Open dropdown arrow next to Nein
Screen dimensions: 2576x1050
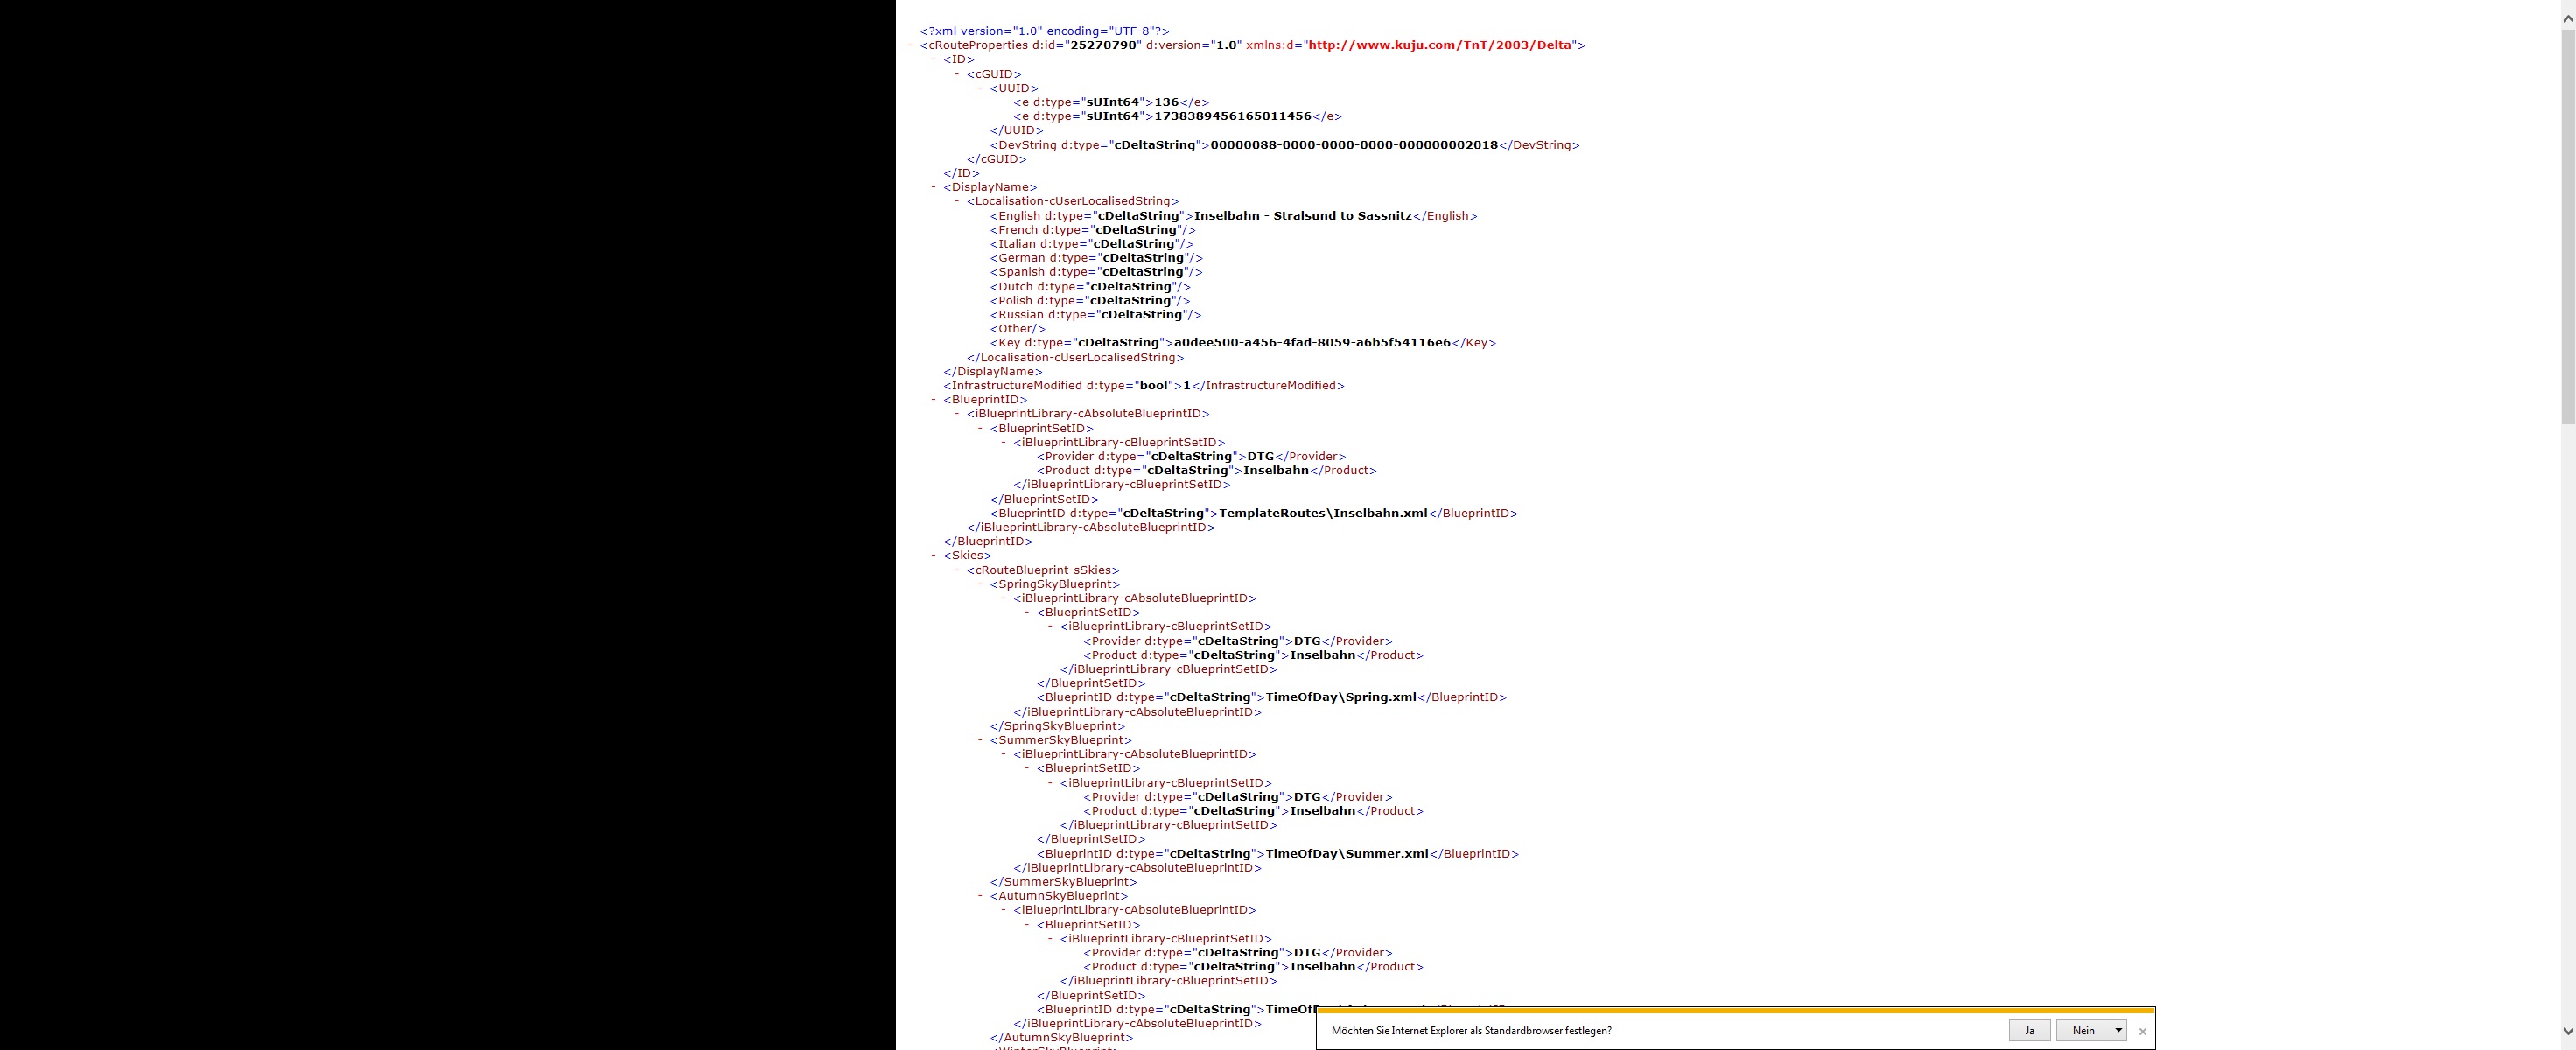2118,1030
